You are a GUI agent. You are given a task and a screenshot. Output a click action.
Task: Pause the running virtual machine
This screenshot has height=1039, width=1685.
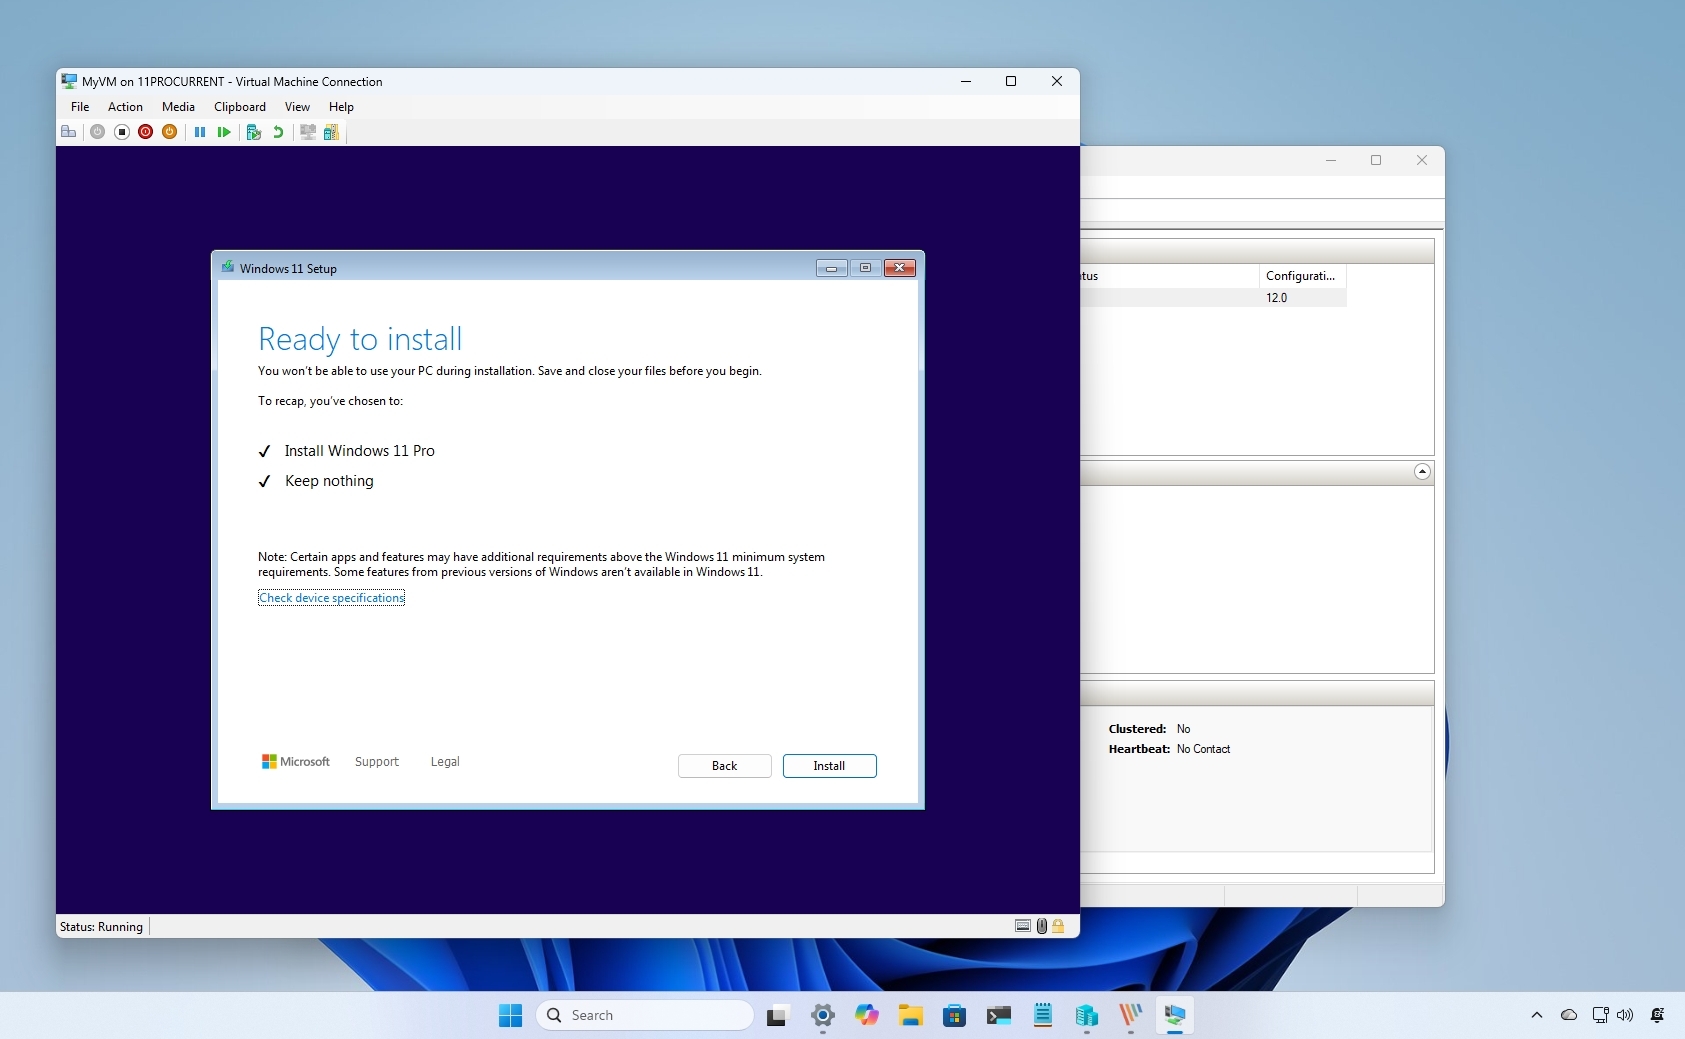(200, 132)
